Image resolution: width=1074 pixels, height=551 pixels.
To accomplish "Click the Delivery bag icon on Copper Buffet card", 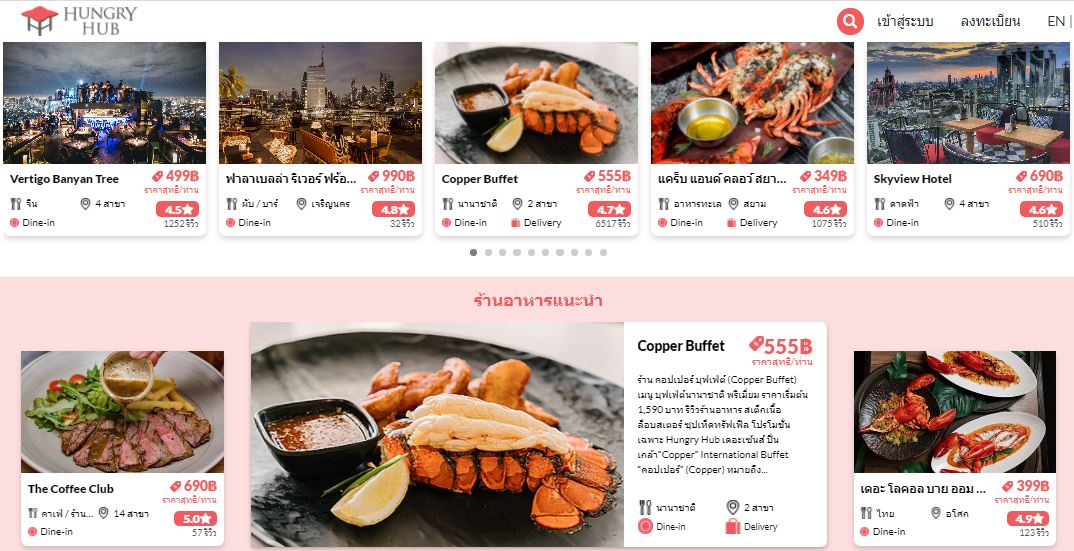I will click(x=516, y=223).
